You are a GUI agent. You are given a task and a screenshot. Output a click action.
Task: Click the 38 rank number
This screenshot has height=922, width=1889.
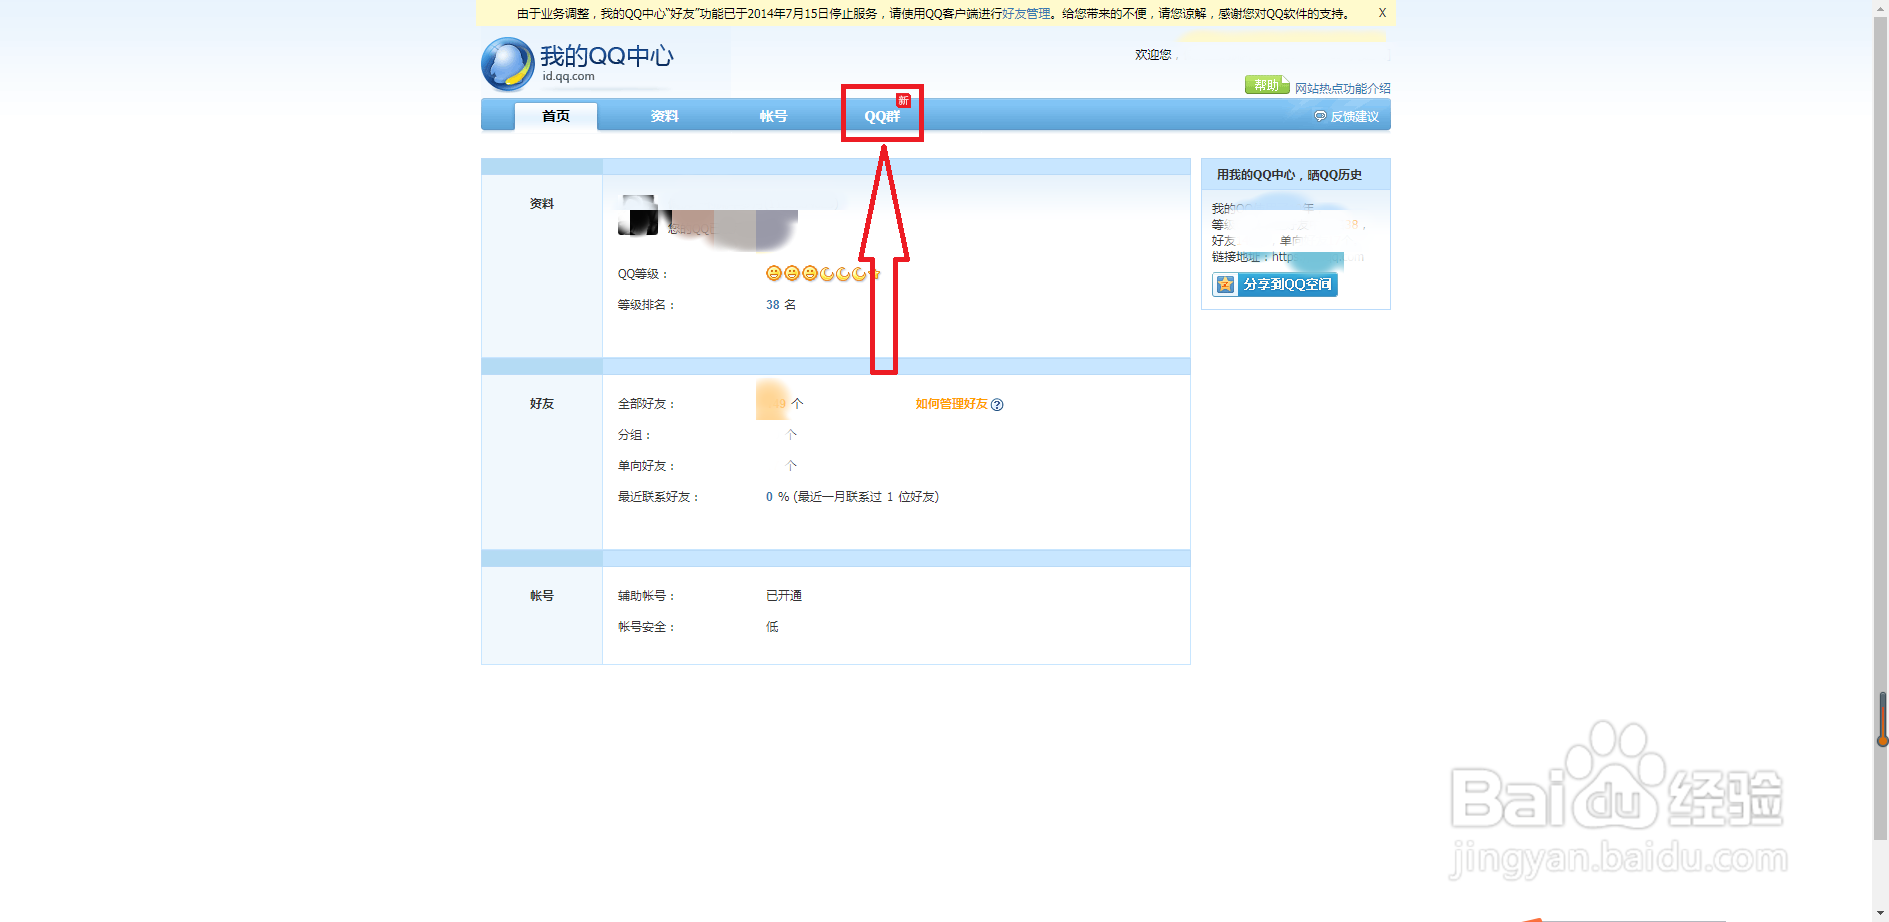[x=772, y=305]
